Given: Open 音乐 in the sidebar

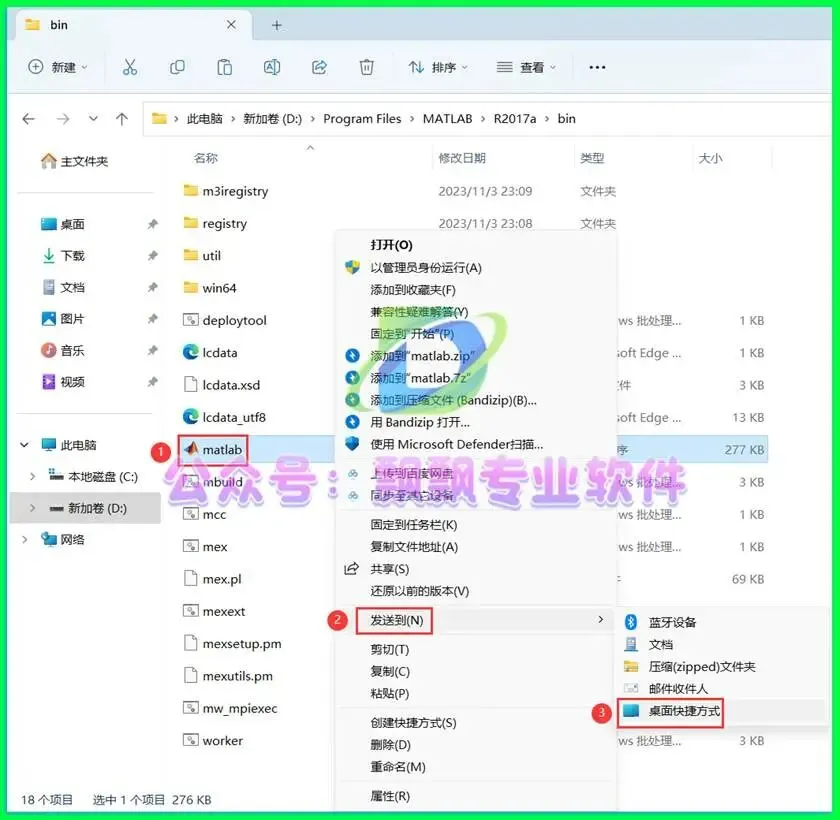Looking at the screenshot, I should click(x=63, y=351).
